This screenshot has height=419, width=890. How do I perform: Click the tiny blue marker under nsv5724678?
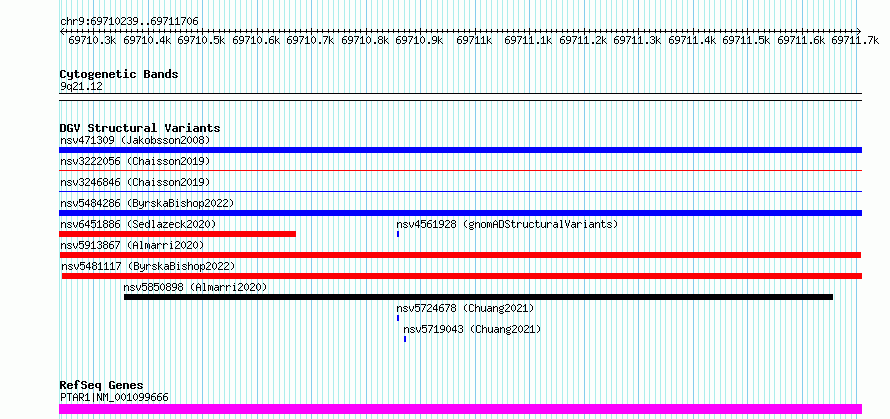(398, 318)
